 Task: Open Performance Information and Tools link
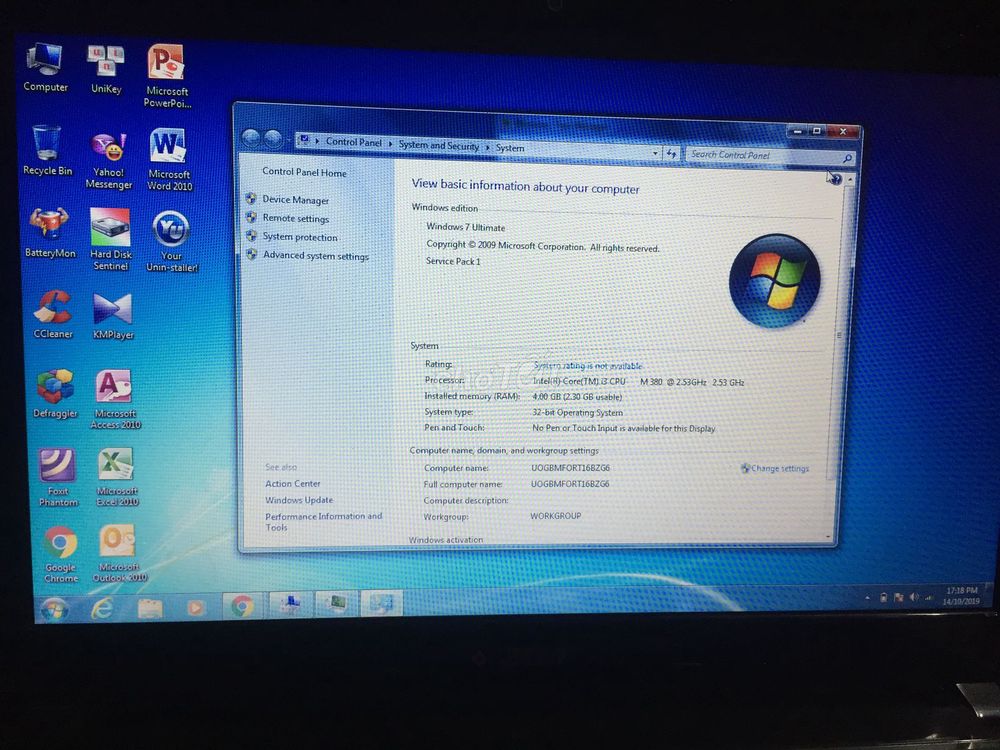(323, 522)
